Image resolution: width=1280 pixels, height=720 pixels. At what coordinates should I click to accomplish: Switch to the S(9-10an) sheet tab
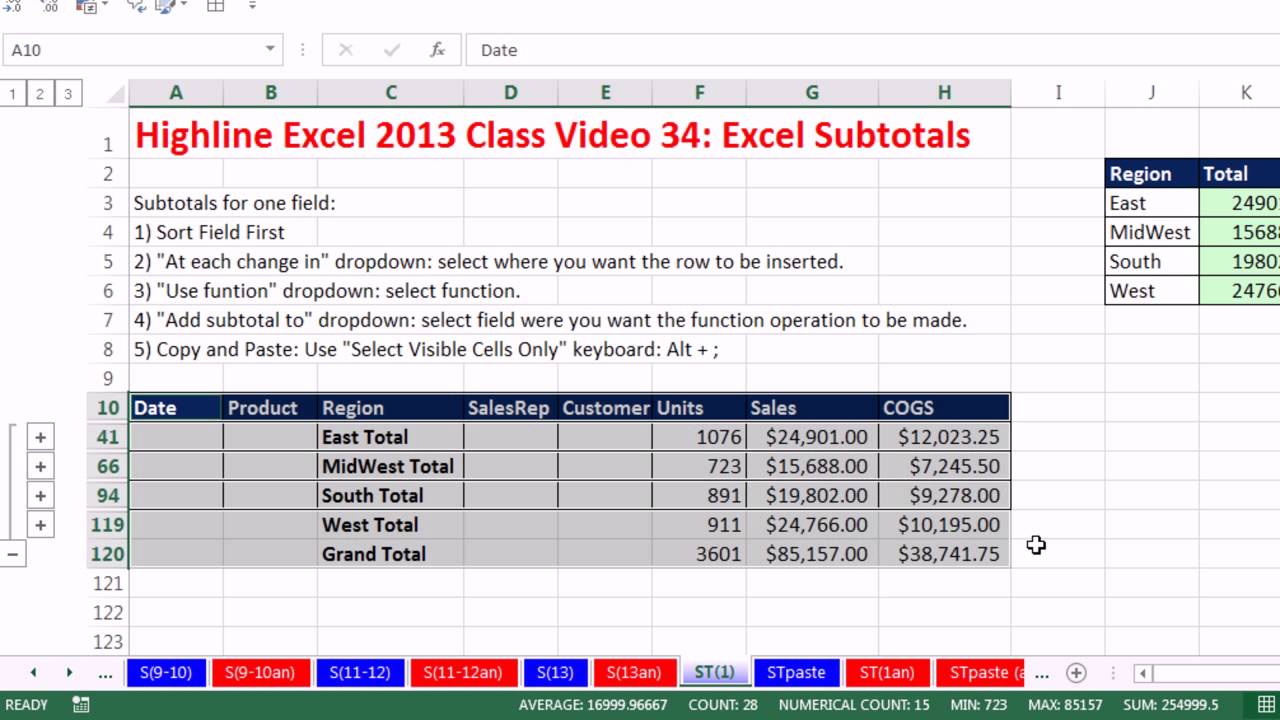pos(258,673)
